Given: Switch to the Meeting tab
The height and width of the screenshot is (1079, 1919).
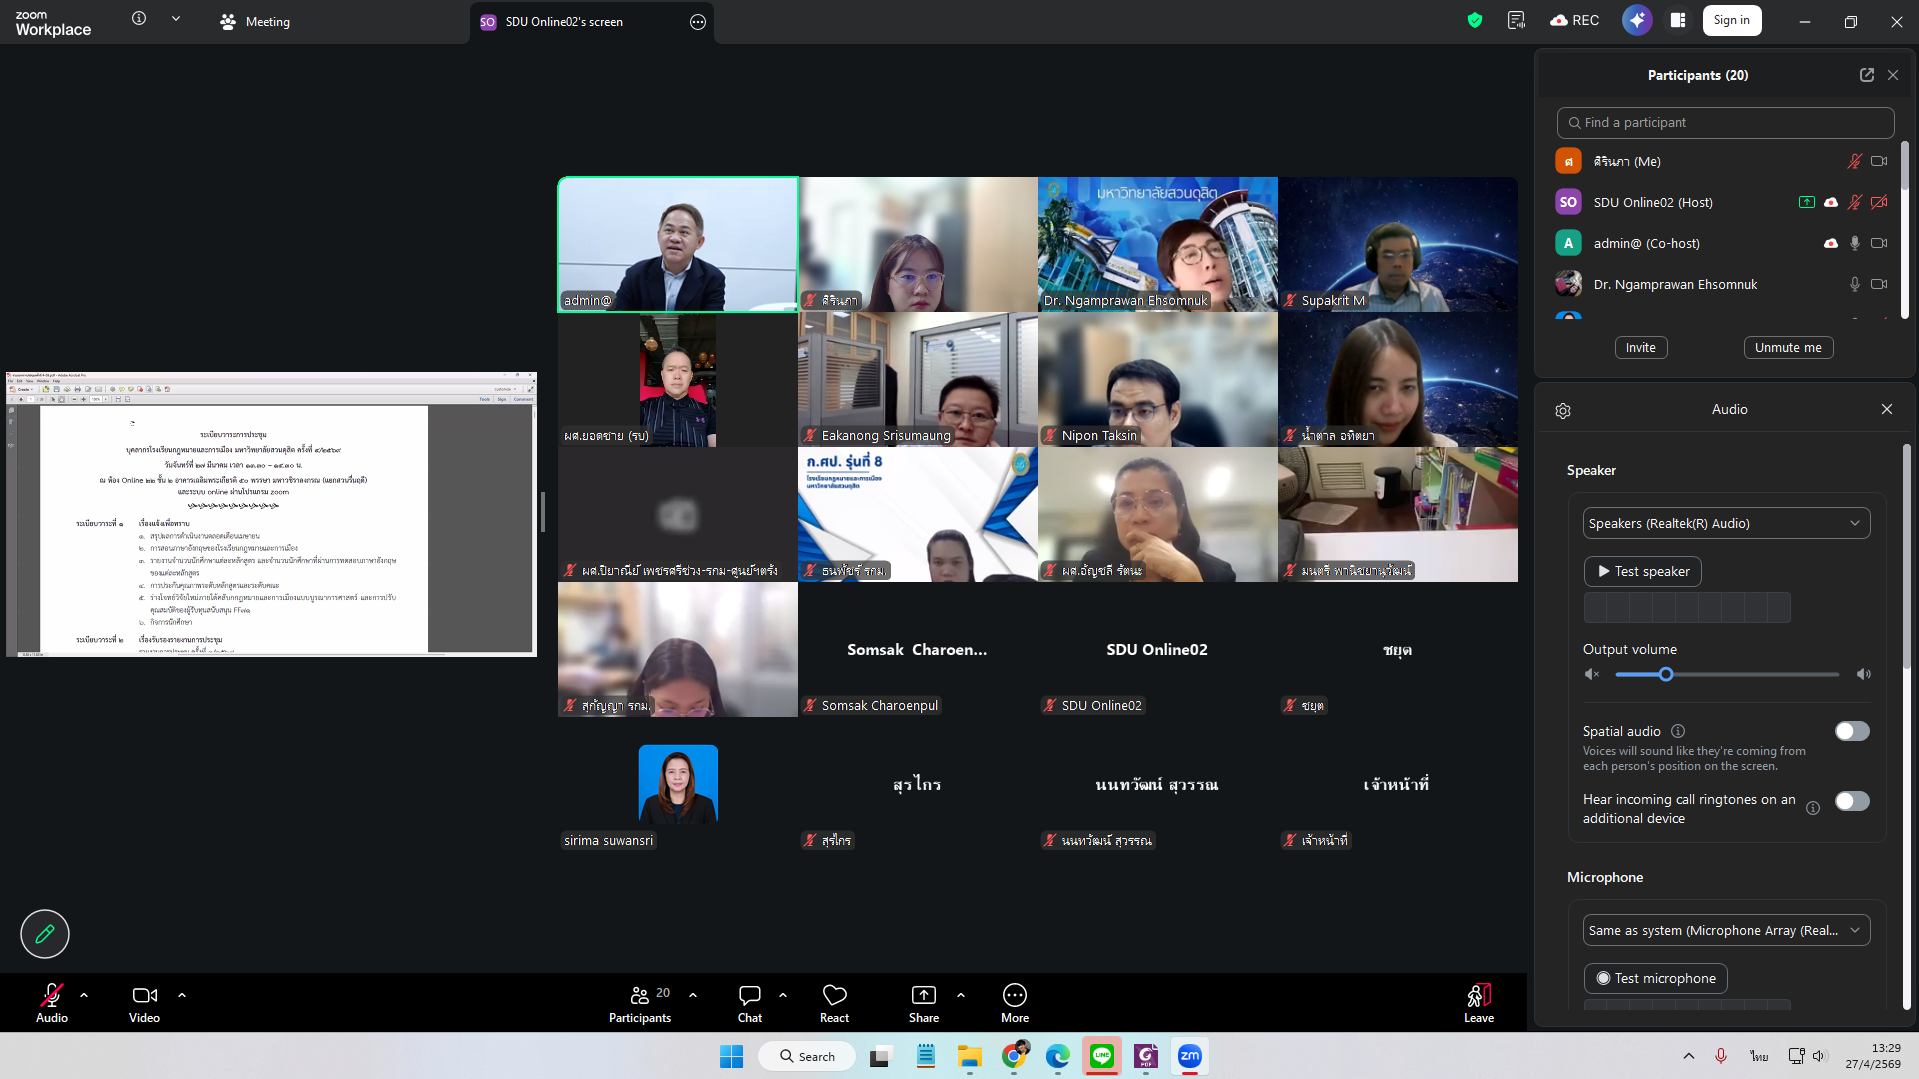Looking at the screenshot, I should point(255,21).
